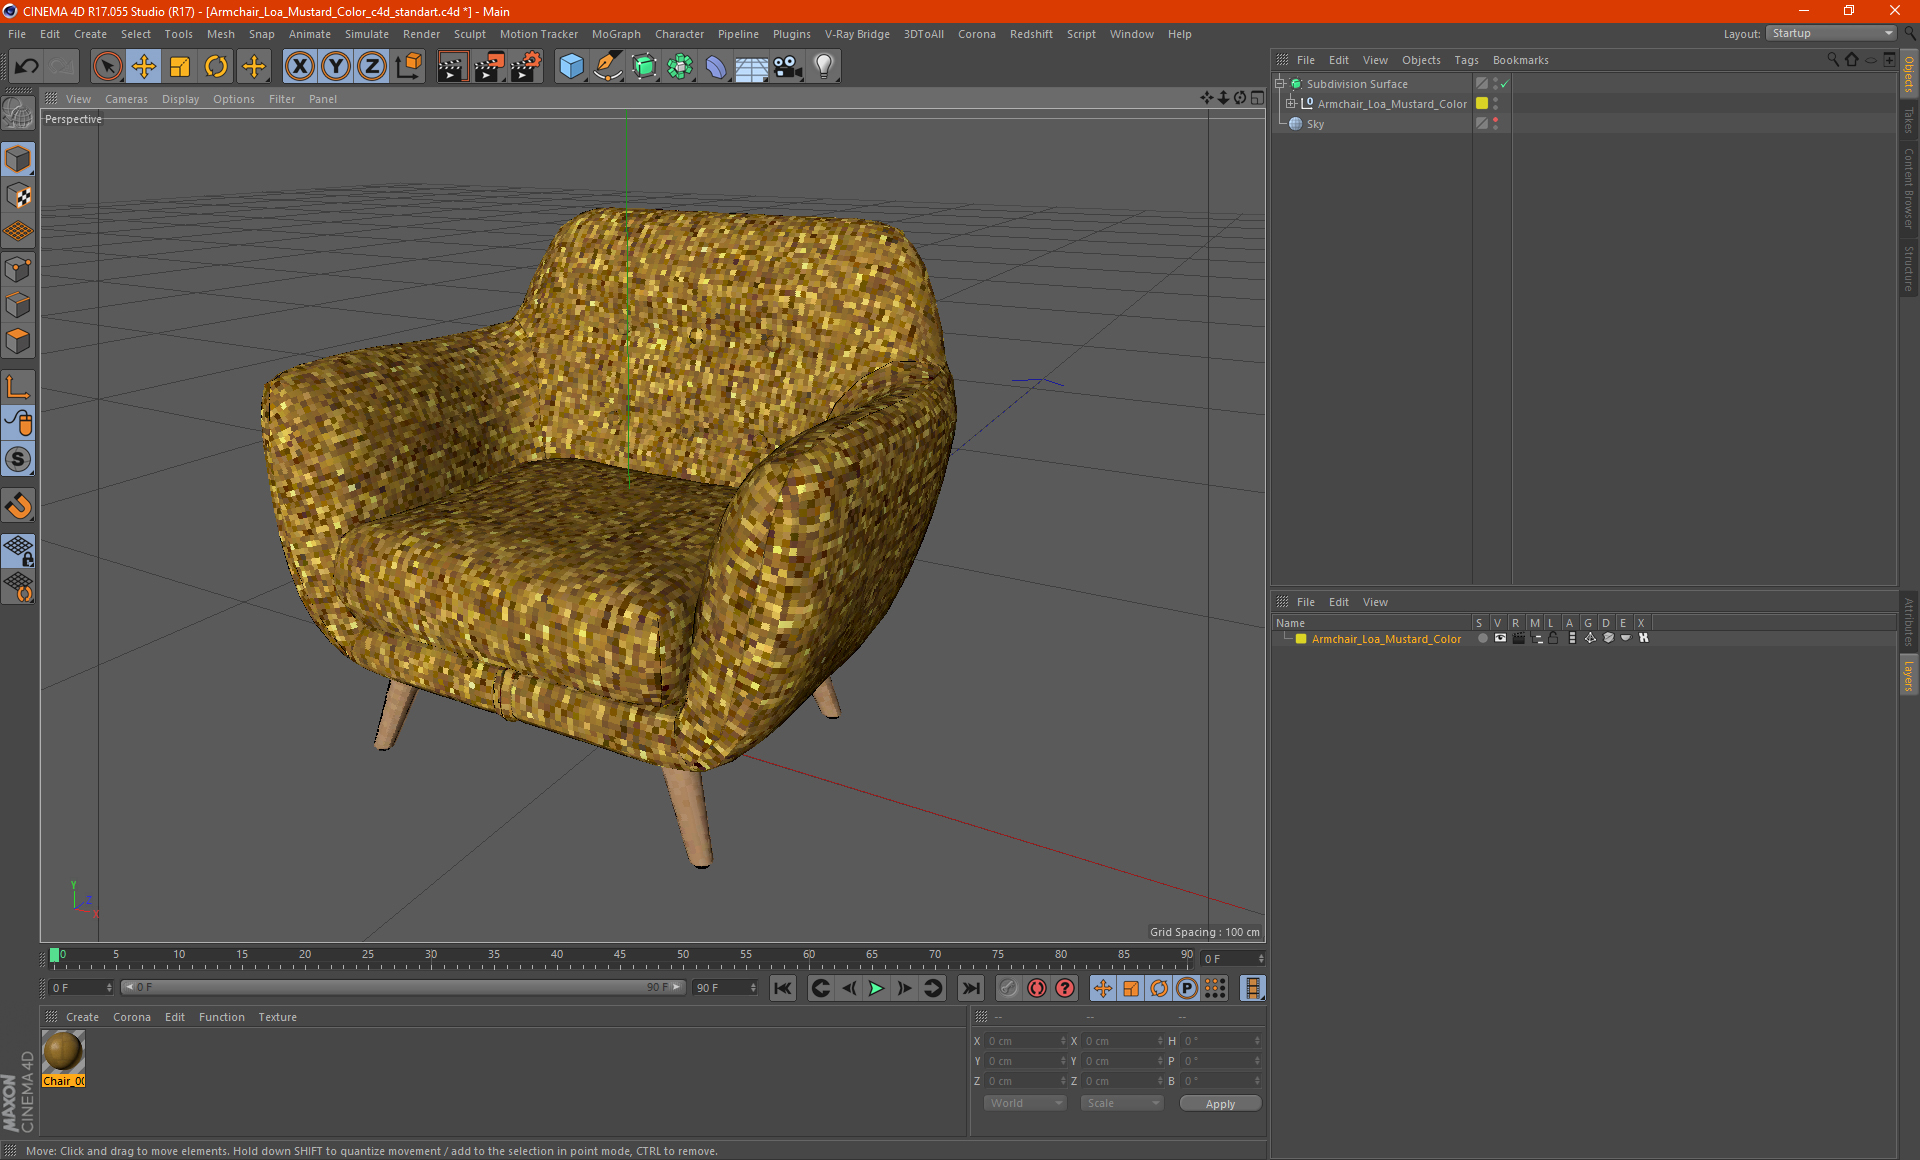Toggle Y axis lock
Image resolution: width=1920 pixels, height=1160 pixels.
pyautogui.click(x=336, y=67)
